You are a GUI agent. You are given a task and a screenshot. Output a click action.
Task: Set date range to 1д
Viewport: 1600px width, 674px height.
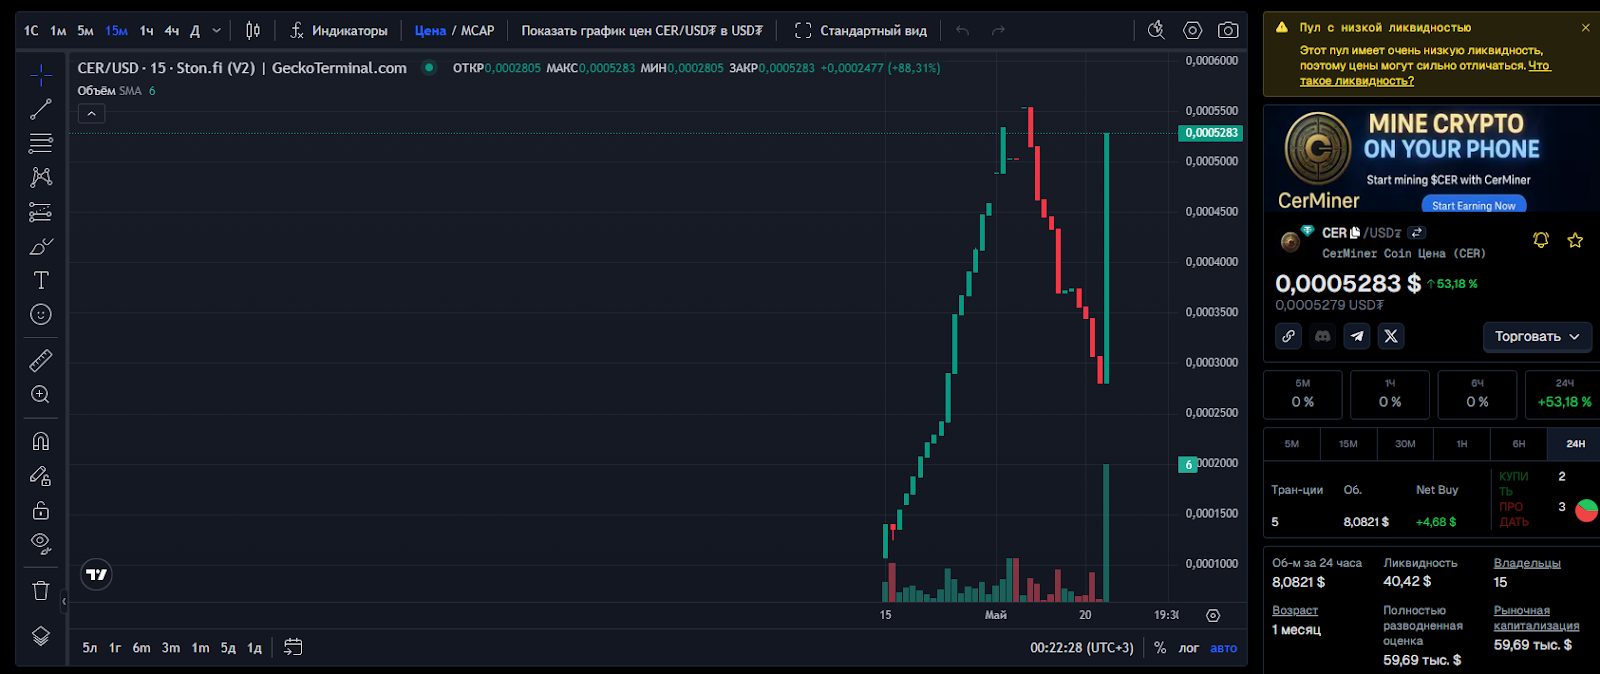255,648
